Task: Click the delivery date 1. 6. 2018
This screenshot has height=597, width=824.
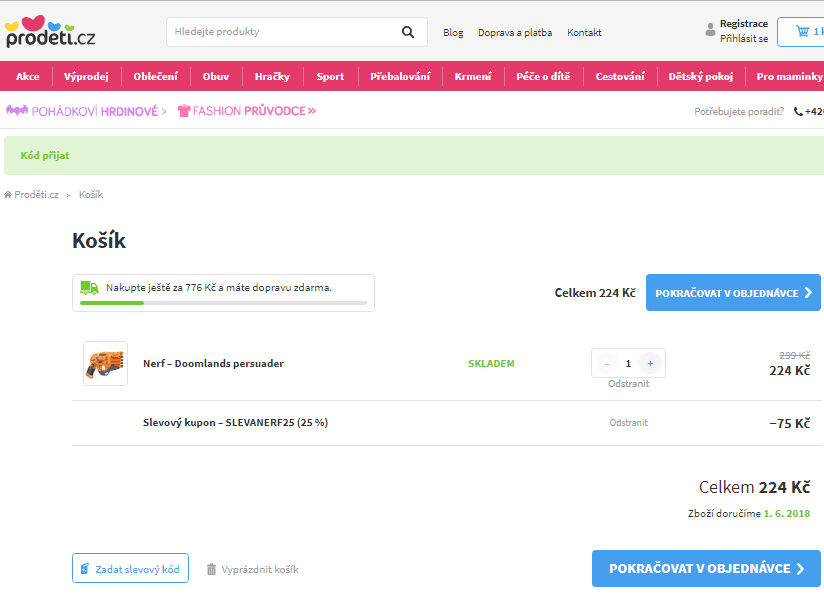Action: click(x=787, y=513)
